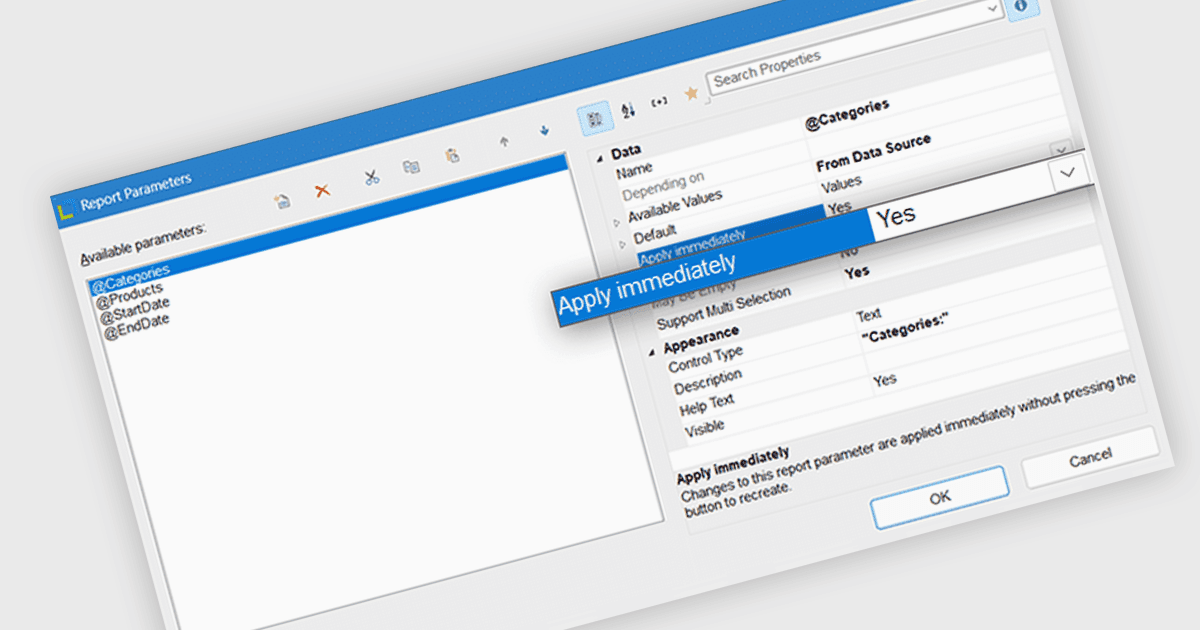Click the new parameter toolbar icon
The width and height of the screenshot is (1200, 630).
pos(283,201)
